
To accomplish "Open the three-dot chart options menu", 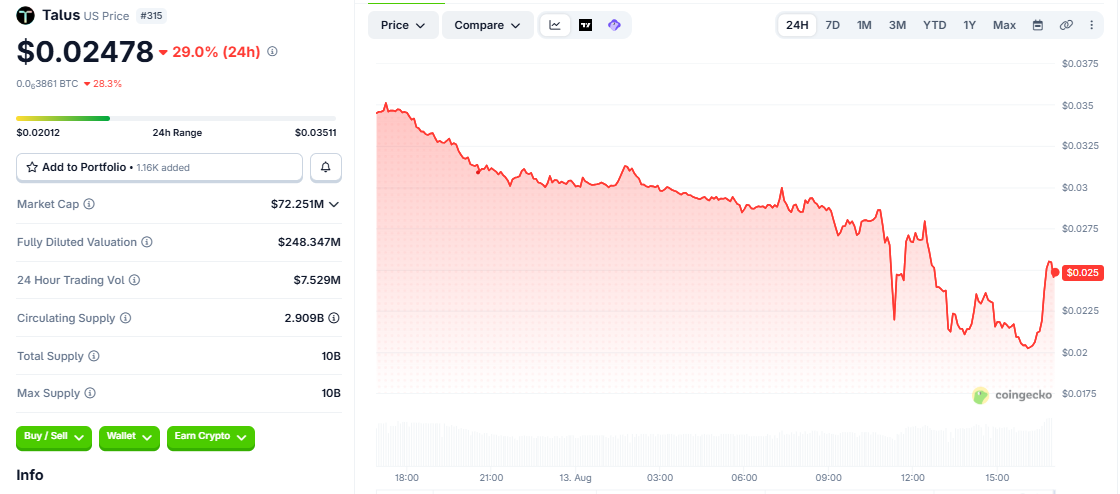I will (x=1091, y=25).
